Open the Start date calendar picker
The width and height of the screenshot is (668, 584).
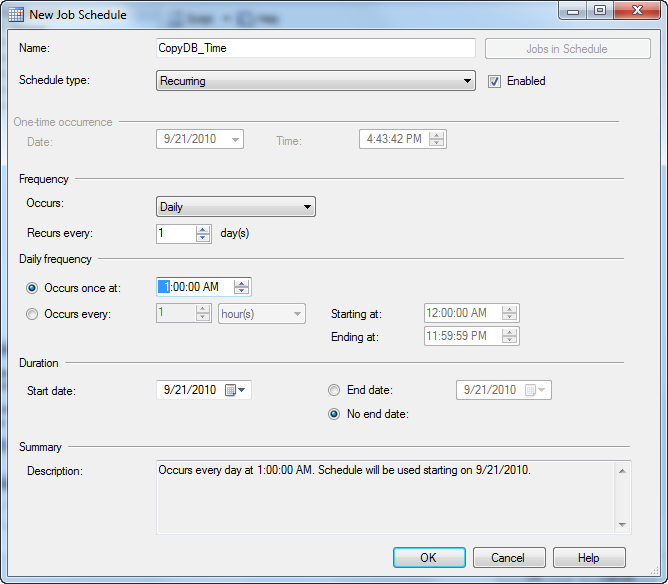click(x=235, y=390)
